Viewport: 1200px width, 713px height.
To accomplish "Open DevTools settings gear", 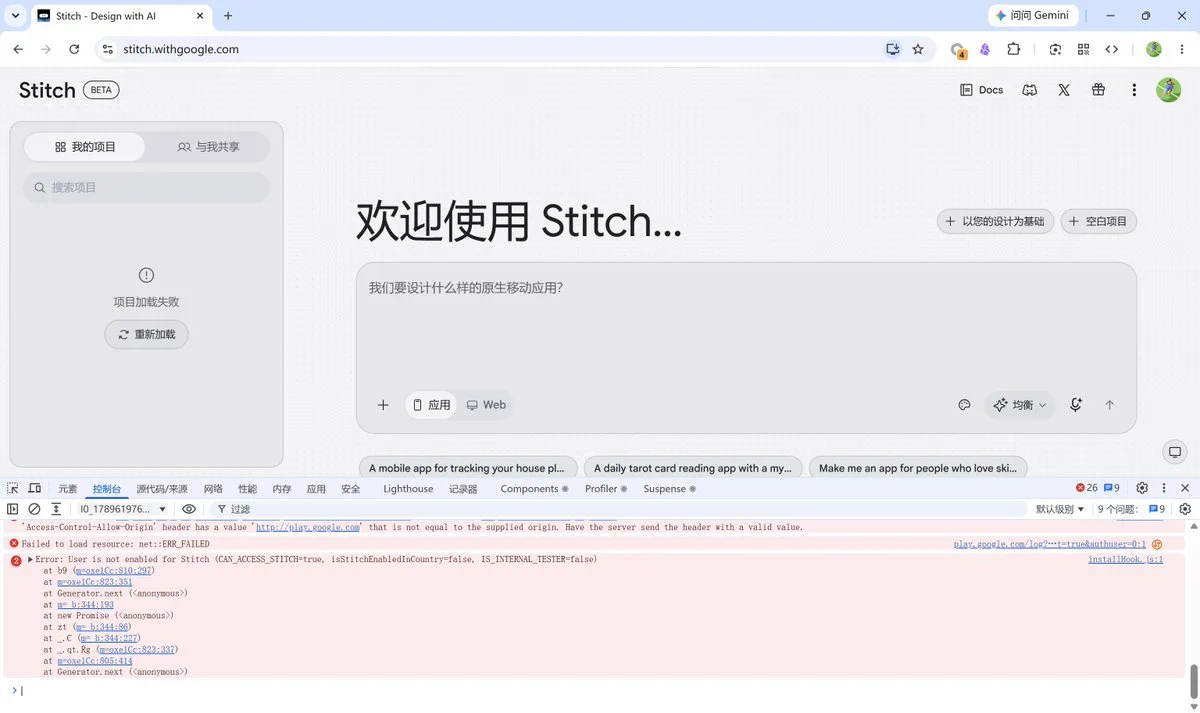I will pyautogui.click(x=1142, y=488).
